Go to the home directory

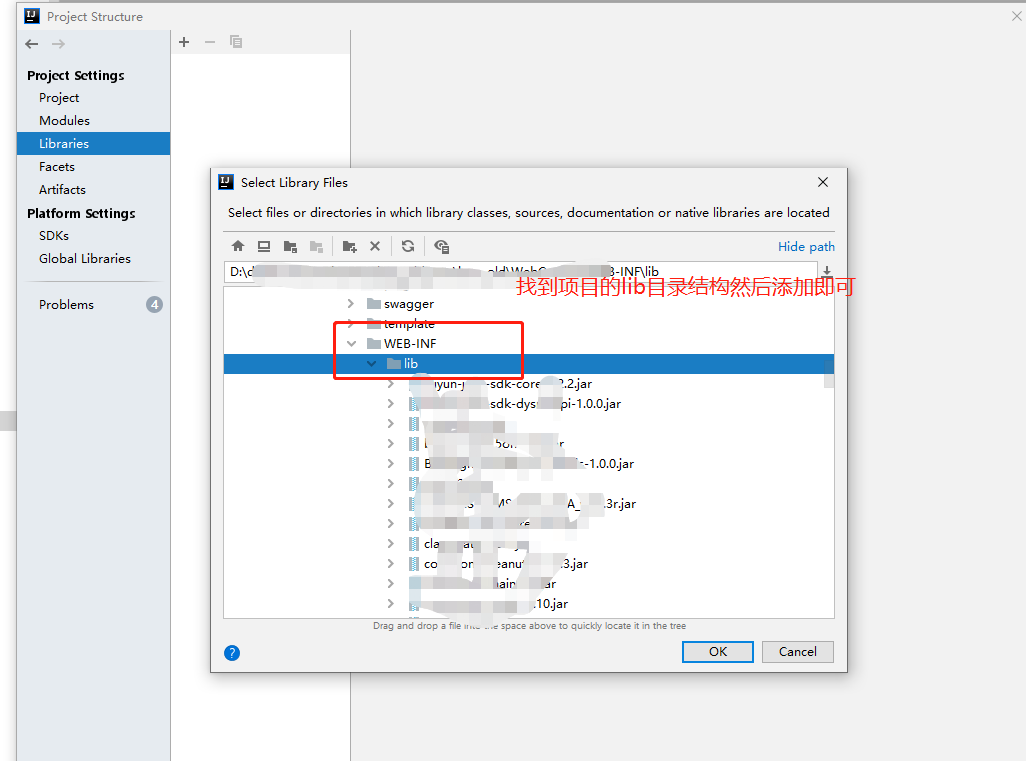click(238, 246)
